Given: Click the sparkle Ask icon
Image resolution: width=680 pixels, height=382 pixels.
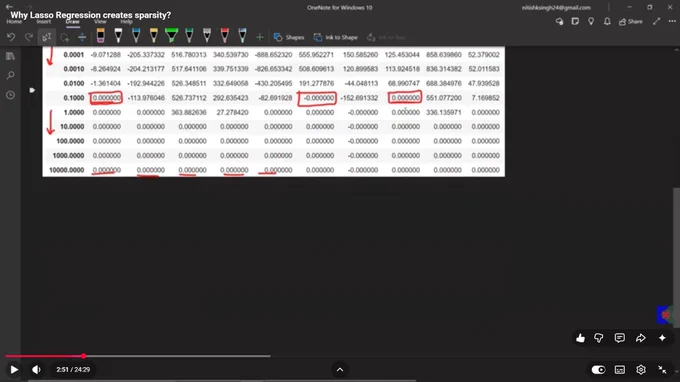Looking at the screenshot, I should coord(662,338).
